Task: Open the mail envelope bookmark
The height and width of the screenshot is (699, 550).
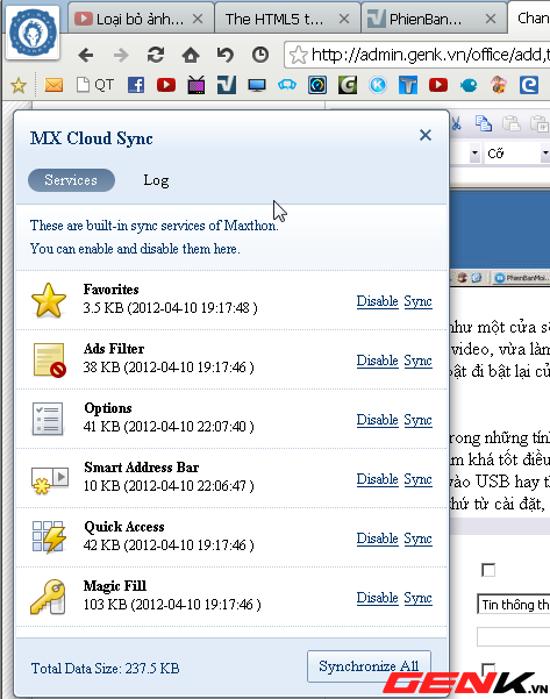Action: [x=54, y=85]
